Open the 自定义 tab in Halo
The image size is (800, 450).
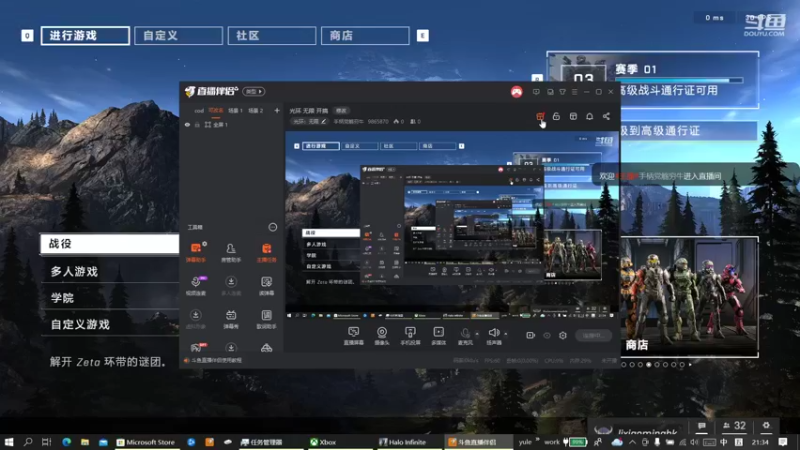click(x=179, y=36)
